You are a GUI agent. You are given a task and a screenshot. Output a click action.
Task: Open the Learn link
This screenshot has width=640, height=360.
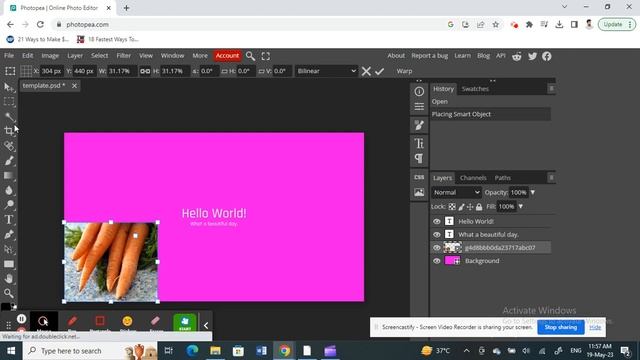[x=462, y=56]
